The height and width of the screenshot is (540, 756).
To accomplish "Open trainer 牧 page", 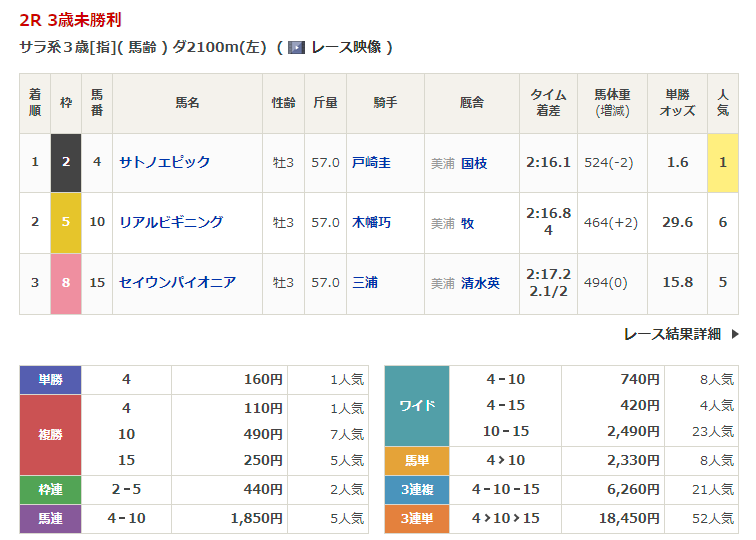I will click(x=467, y=223).
